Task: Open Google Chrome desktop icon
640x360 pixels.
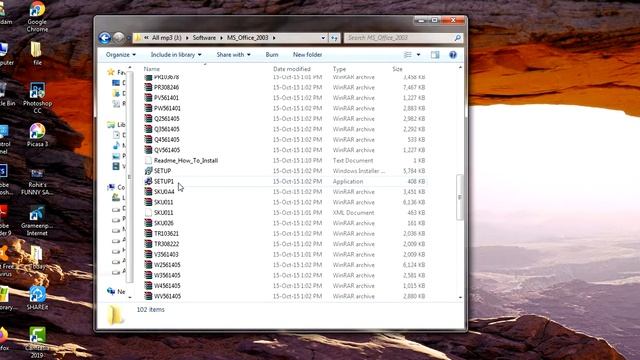Action: click(37, 17)
